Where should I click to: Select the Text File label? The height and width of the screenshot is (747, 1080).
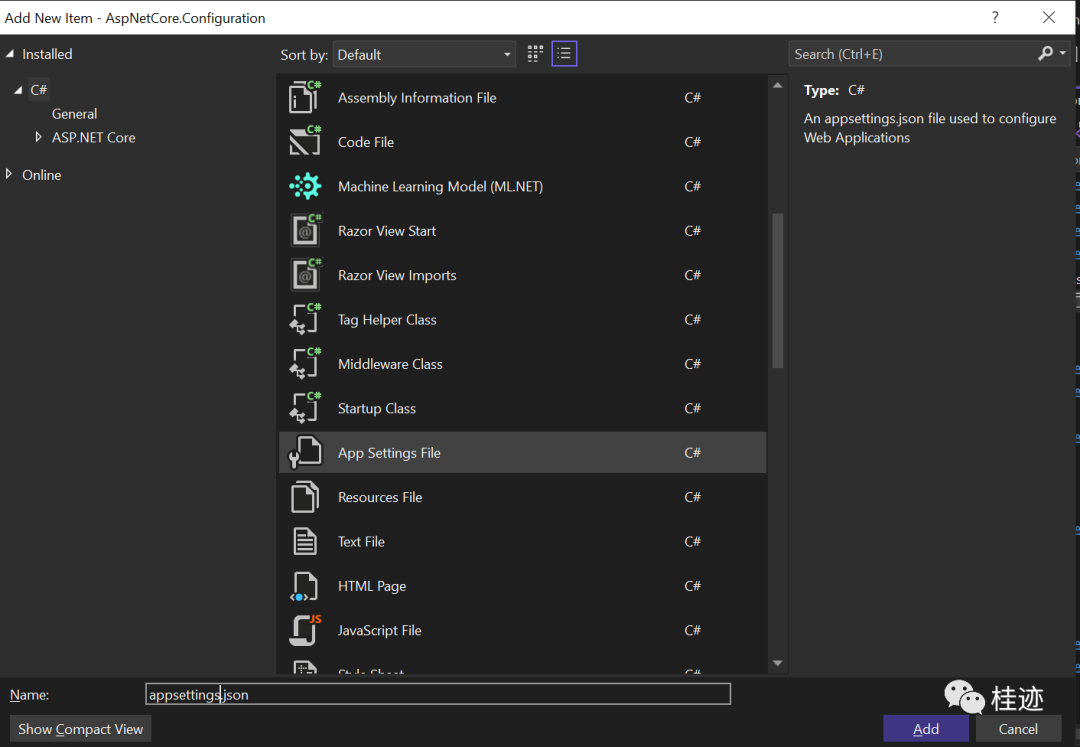361,542
